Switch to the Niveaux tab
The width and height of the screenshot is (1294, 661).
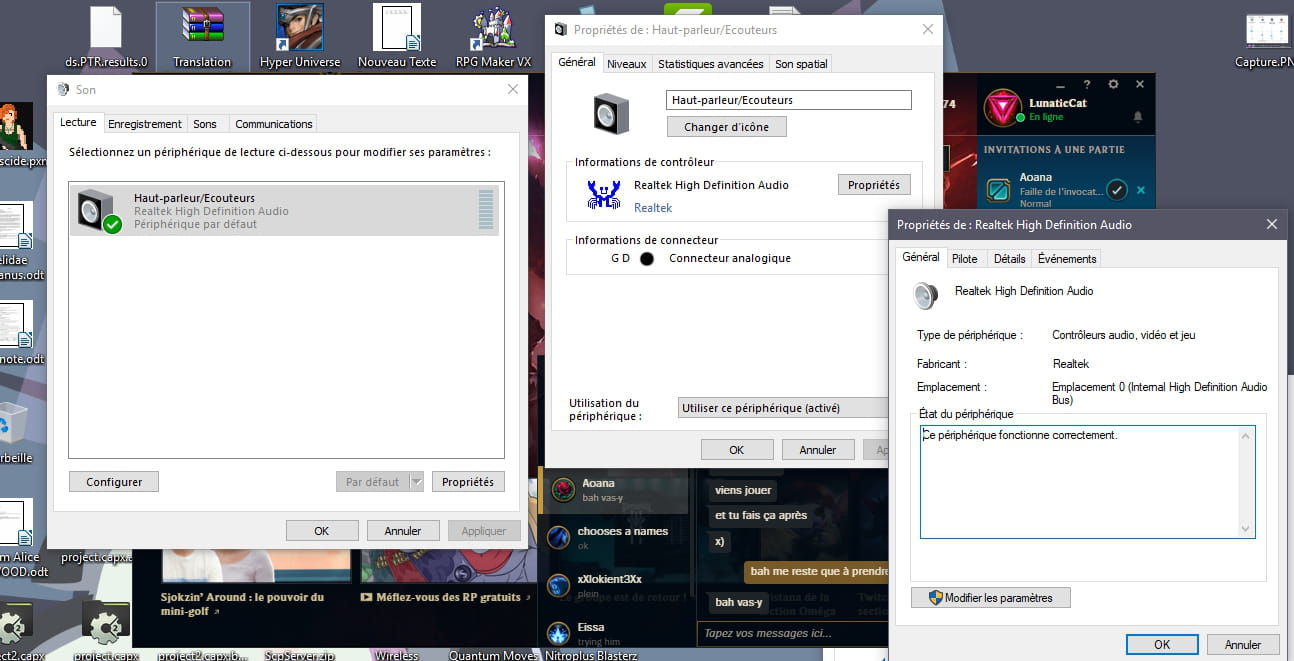pyautogui.click(x=627, y=64)
